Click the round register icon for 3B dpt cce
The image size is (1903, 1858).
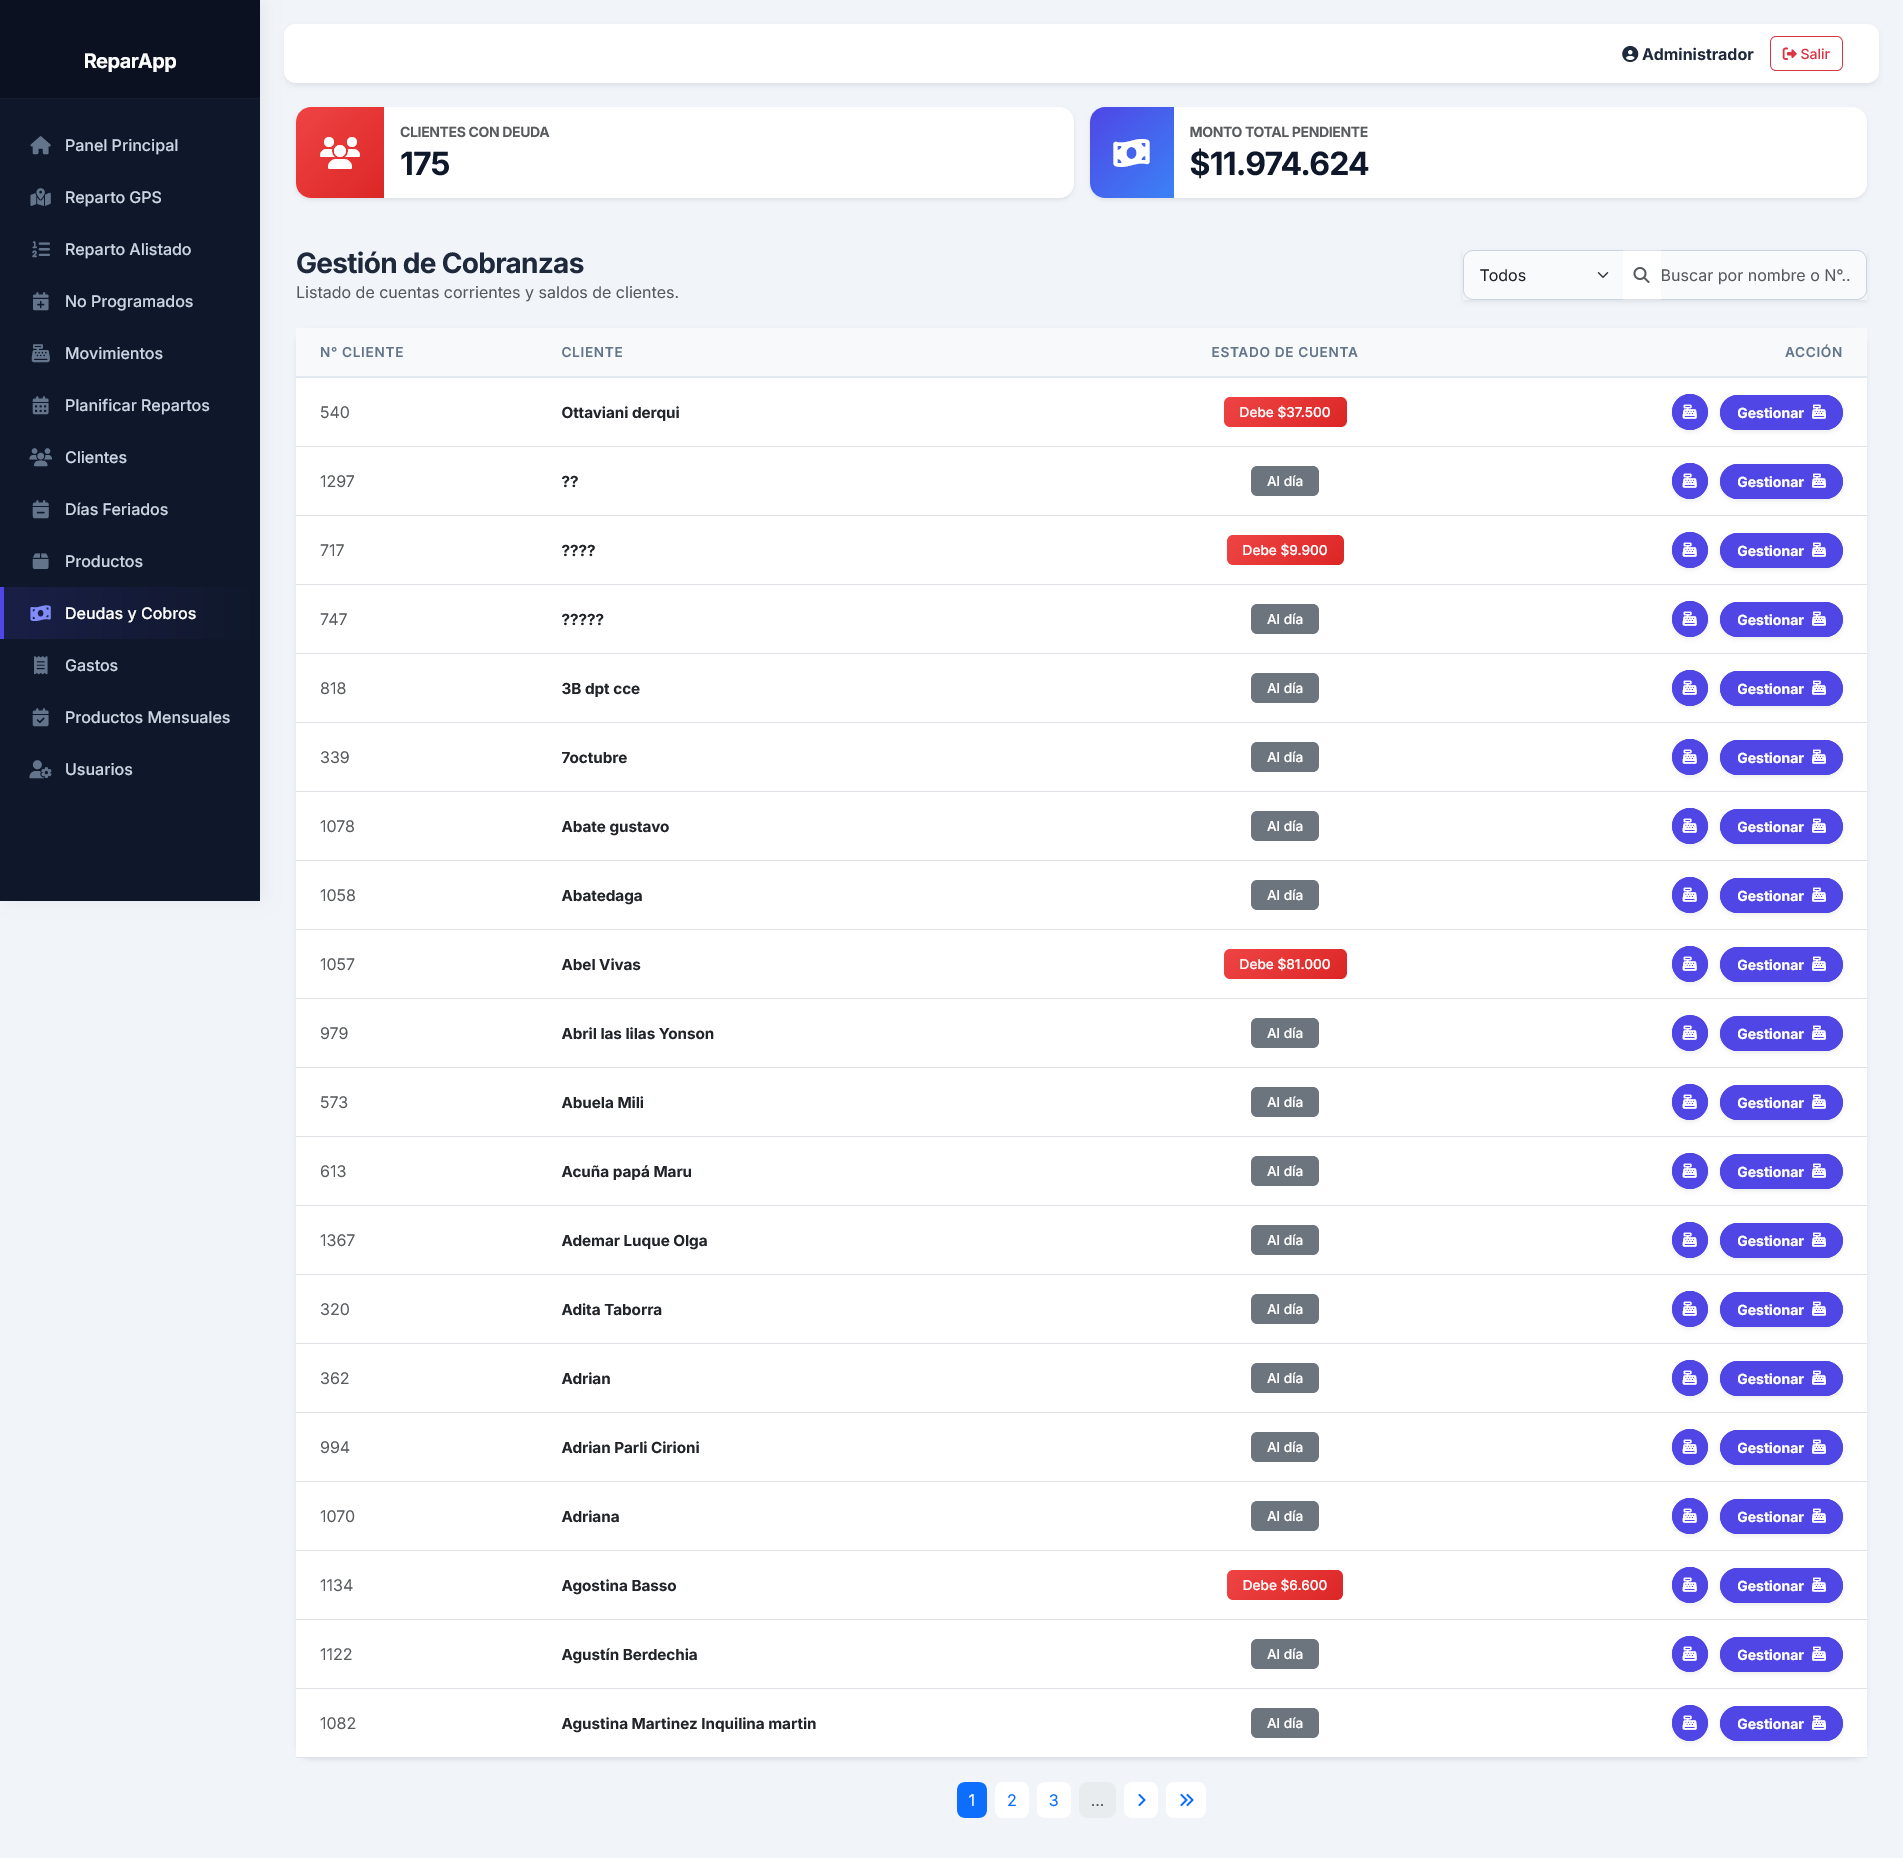1689,688
